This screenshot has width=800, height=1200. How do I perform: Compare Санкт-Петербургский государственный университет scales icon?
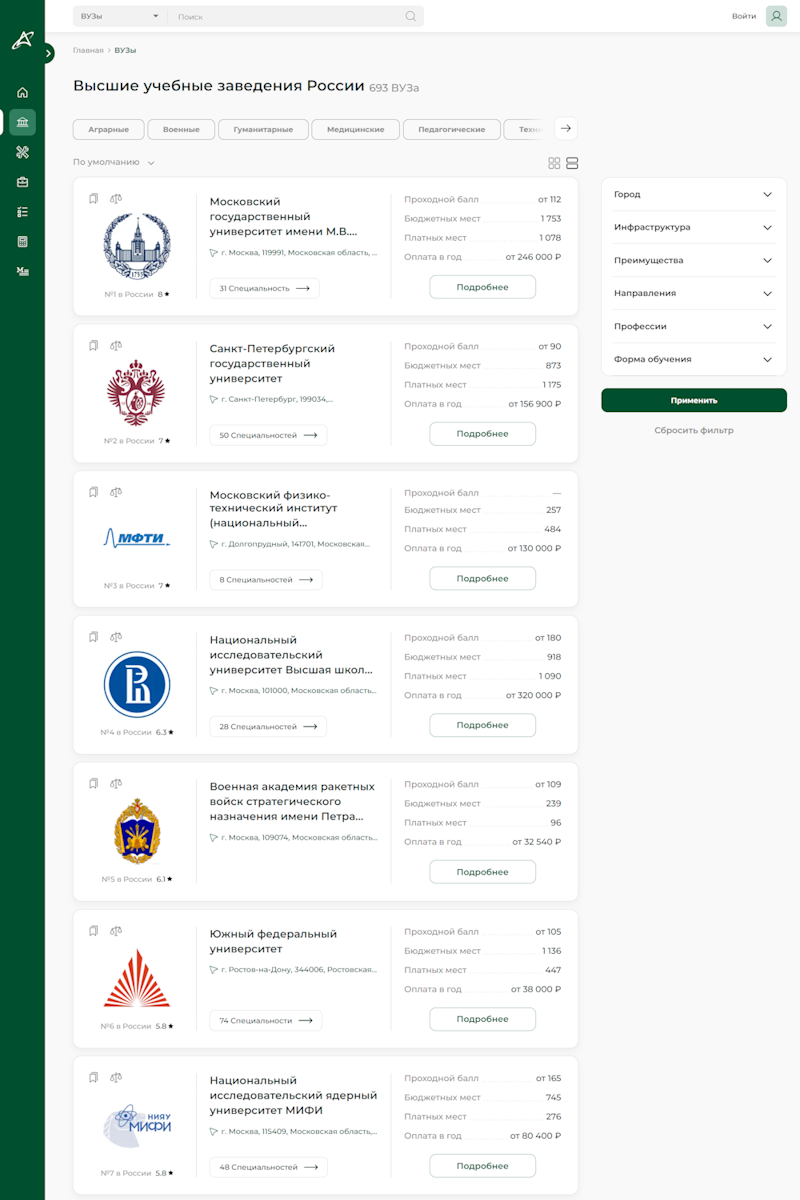click(x=116, y=346)
